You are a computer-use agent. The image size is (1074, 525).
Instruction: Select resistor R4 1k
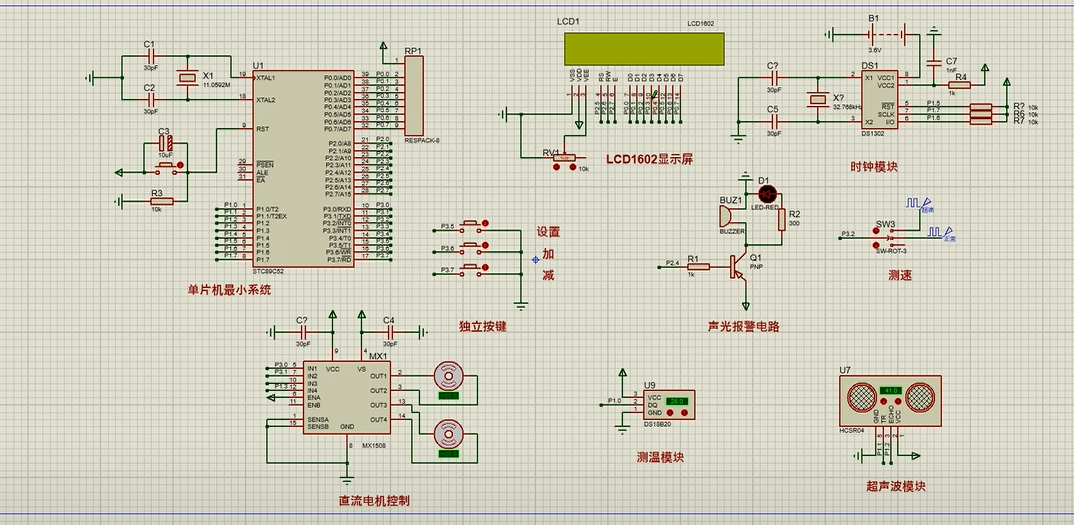[960, 85]
